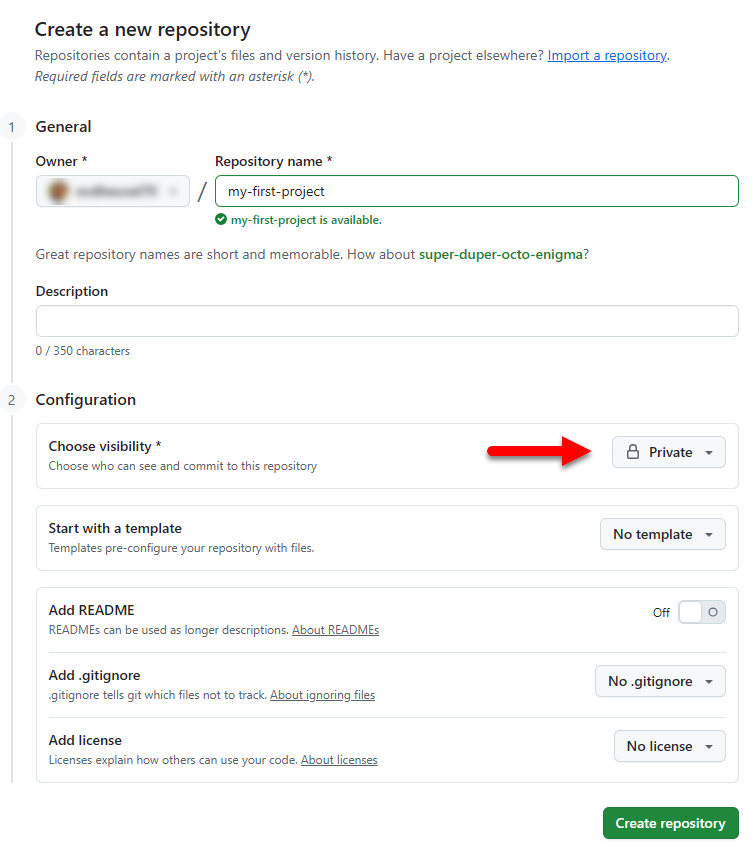Screen dimensions: 752x844
Task: Click the Create repository button
Action: click(670, 823)
